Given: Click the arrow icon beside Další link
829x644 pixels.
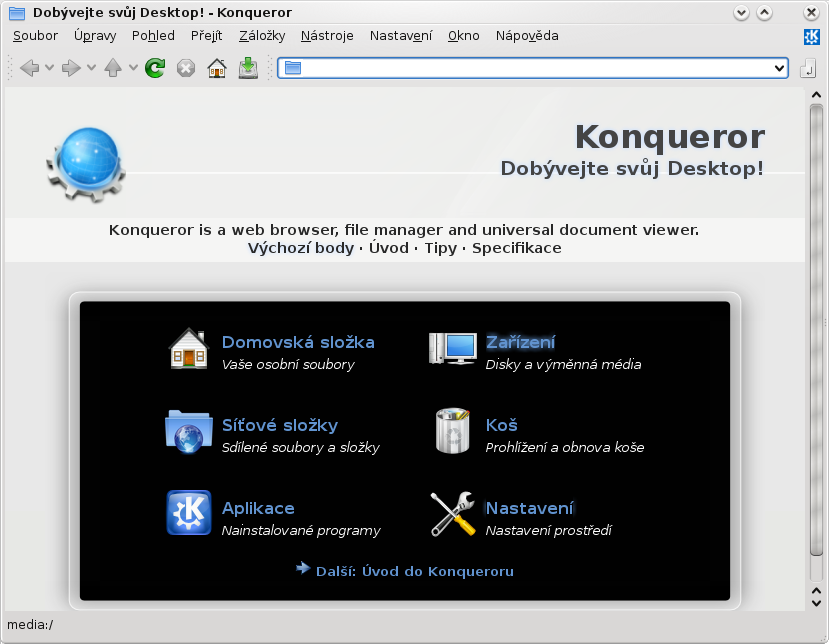Looking at the screenshot, I should pyautogui.click(x=303, y=568).
